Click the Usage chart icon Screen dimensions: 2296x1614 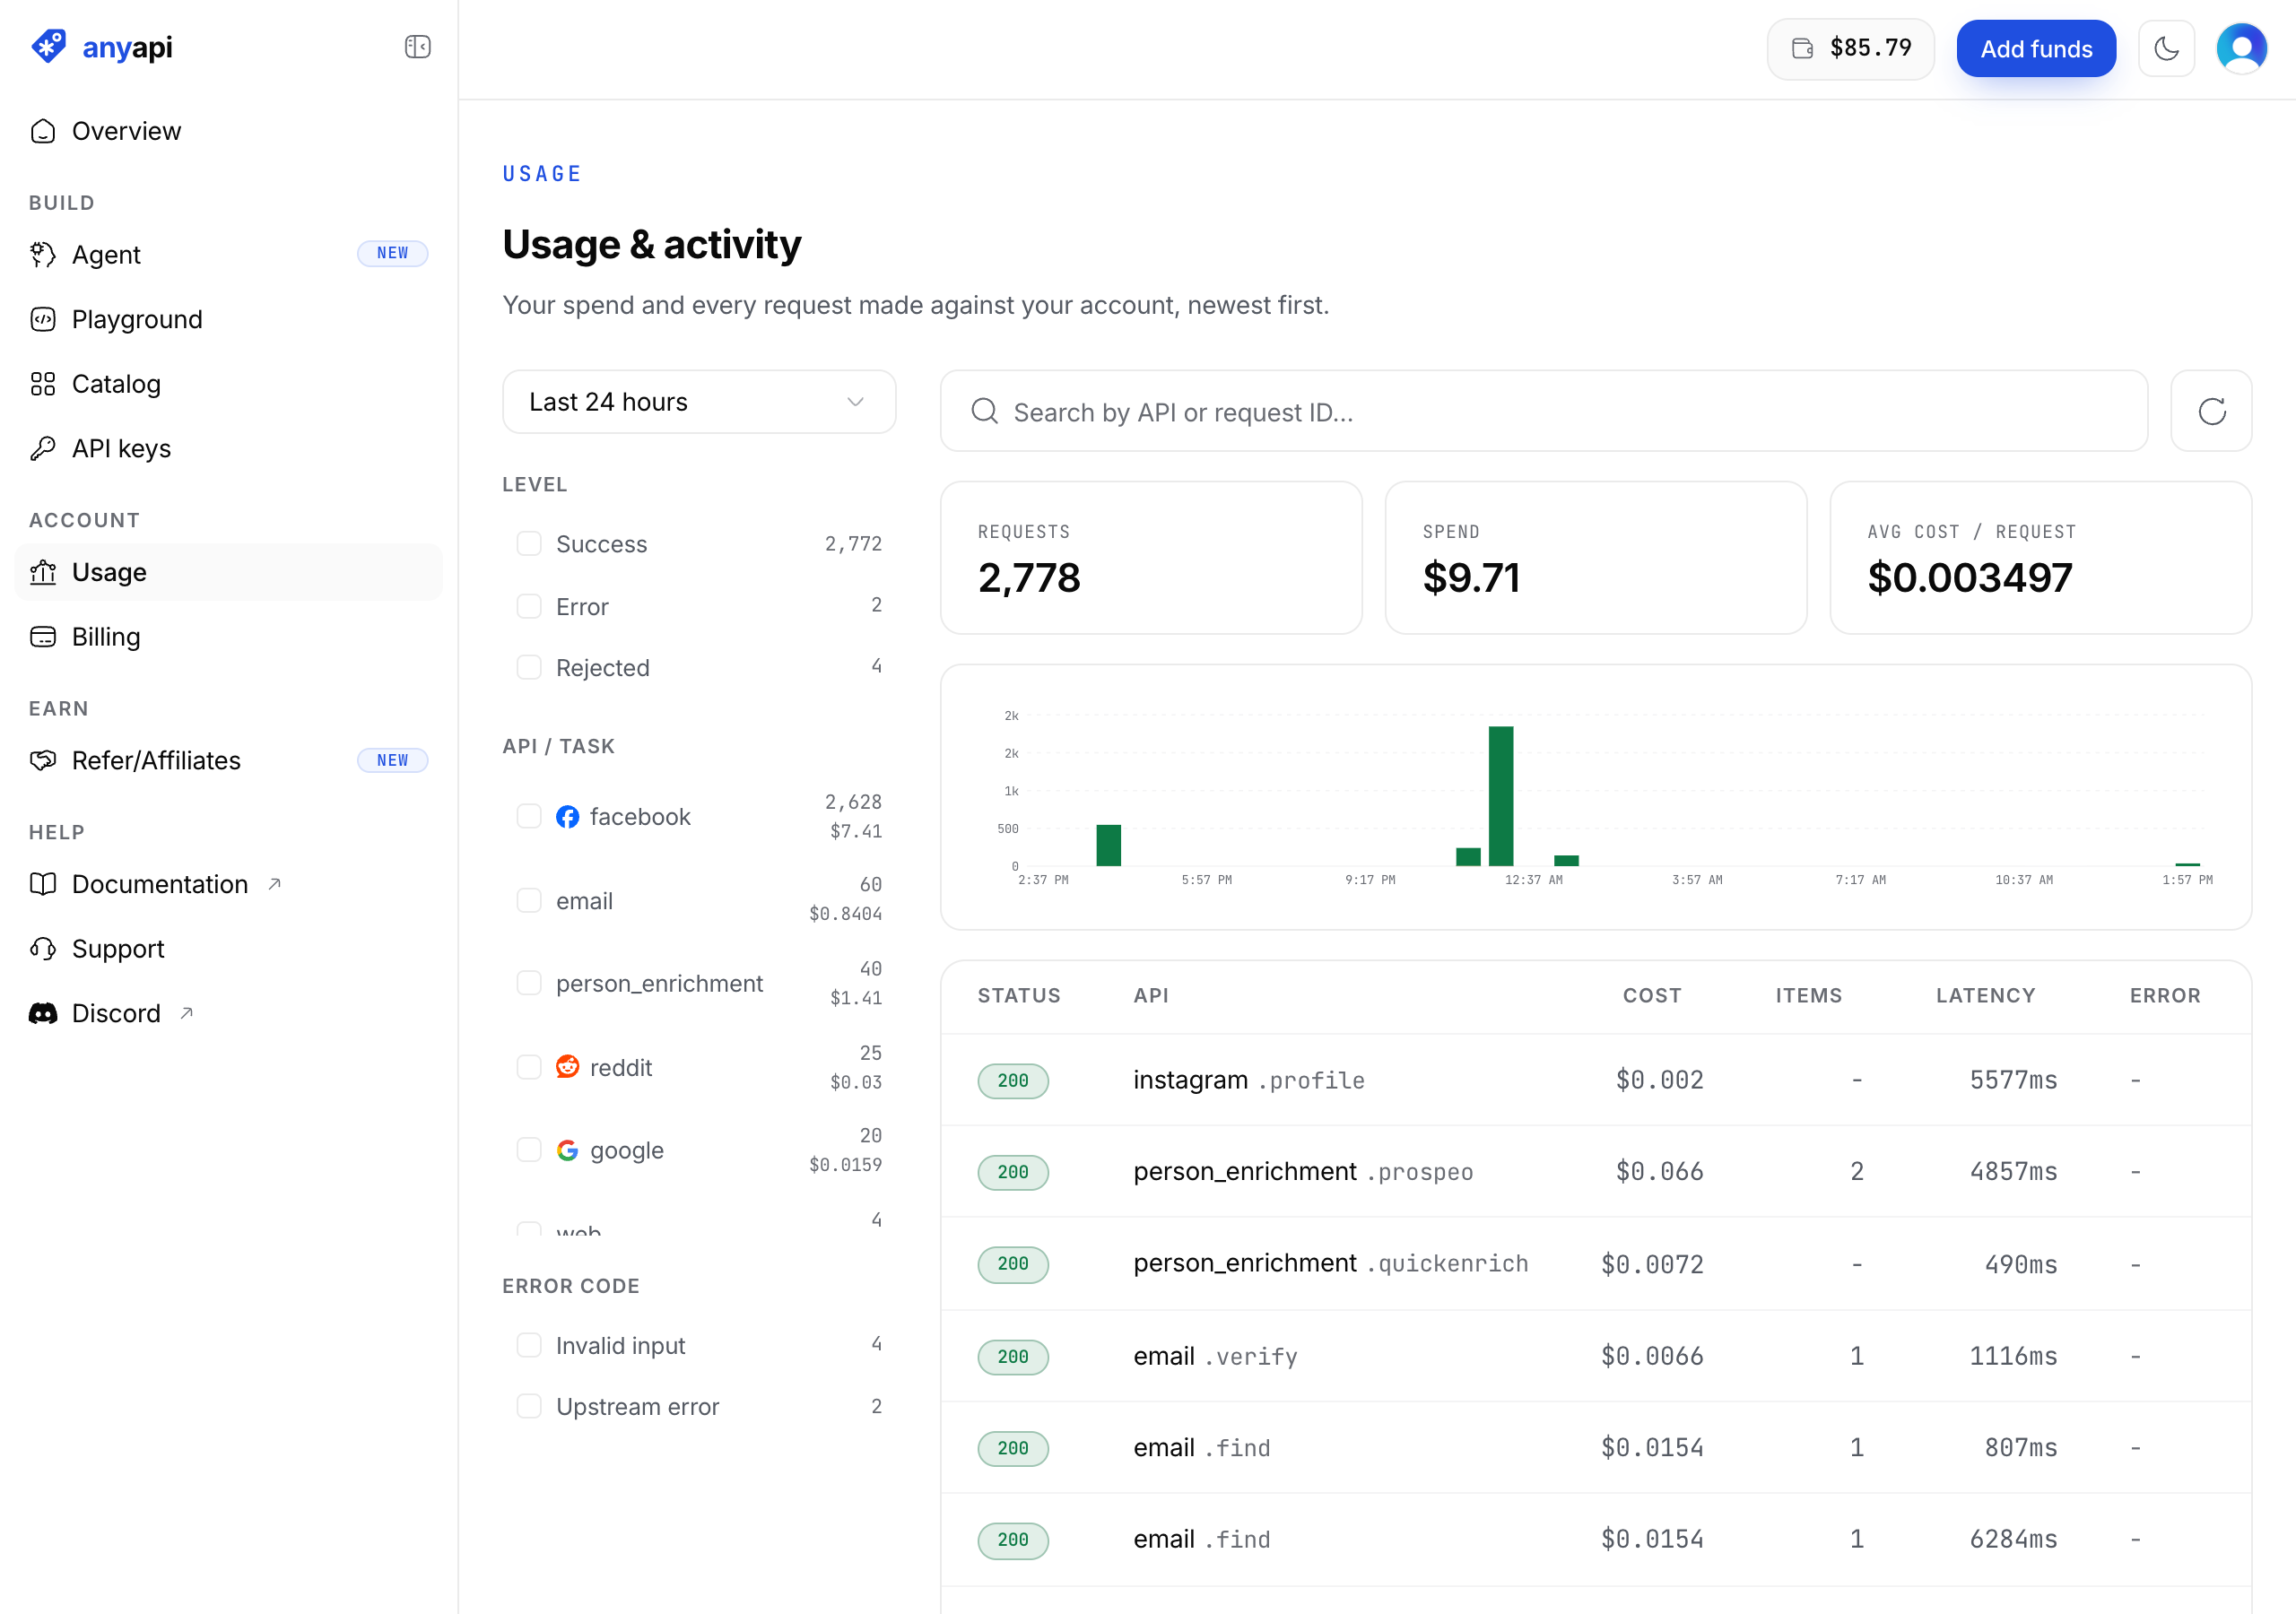[x=43, y=572]
